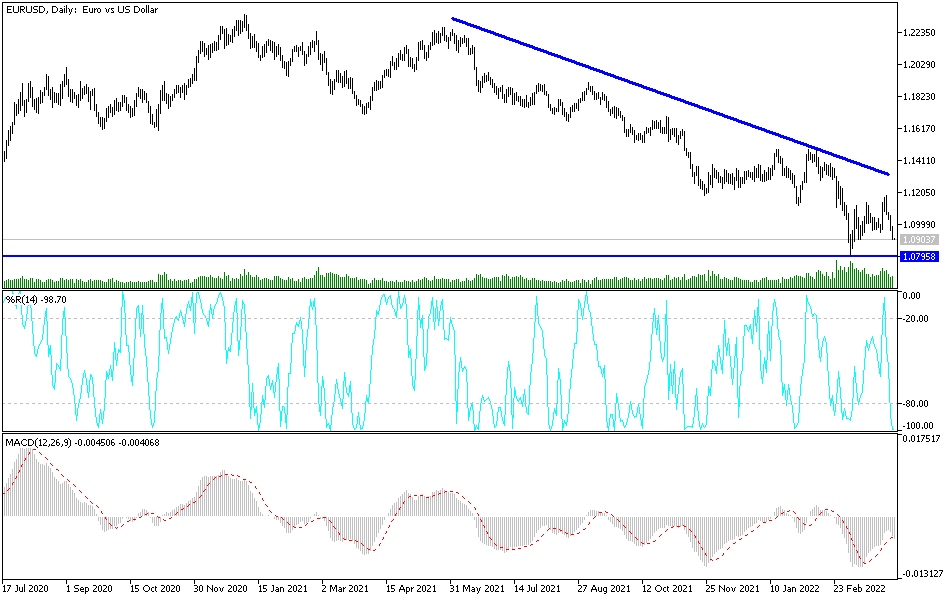Click the 31 May 2021 date label
Screen dimensions: 950x600
(x=477, y=588)
